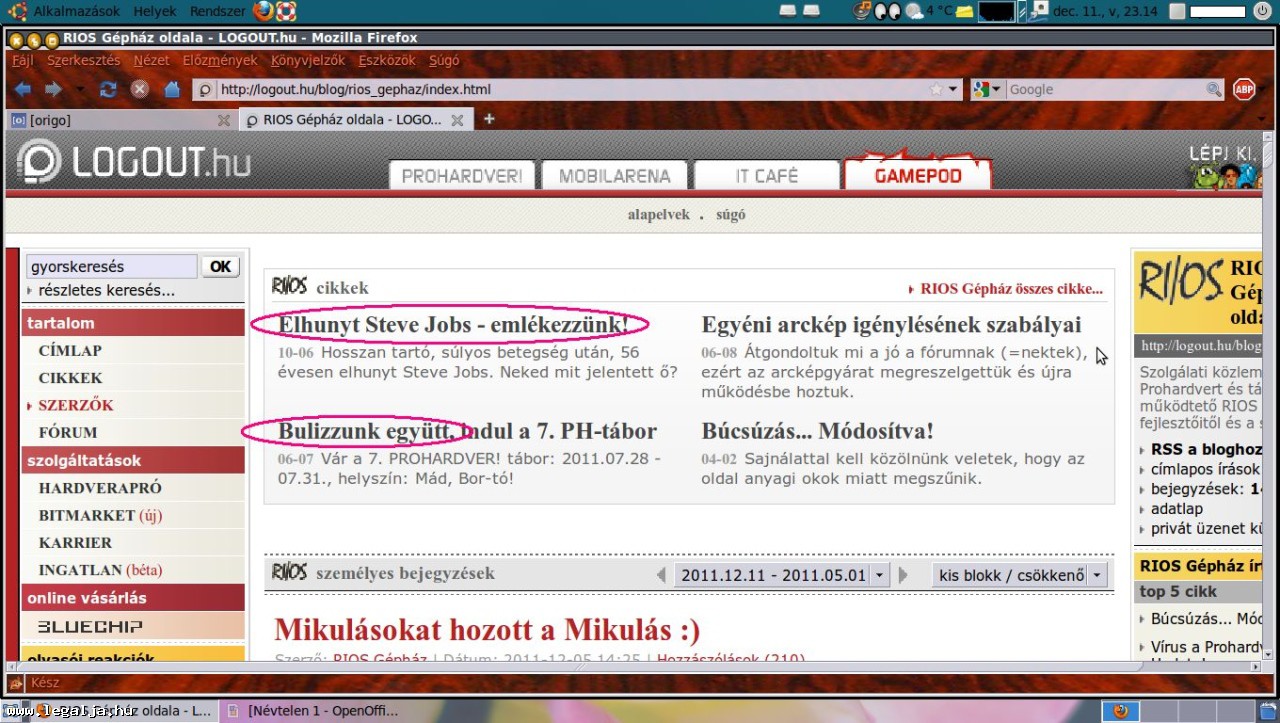Close the origo tab
The height and width of the screenshot is (723, 1280).
click(x=224, y=120)
